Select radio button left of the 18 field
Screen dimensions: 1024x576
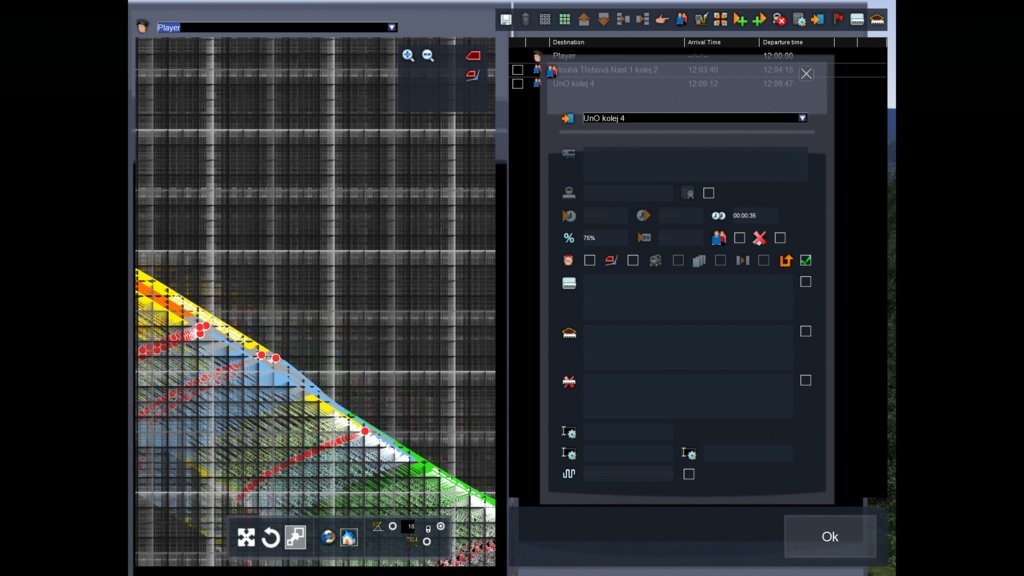pos(392,526)
